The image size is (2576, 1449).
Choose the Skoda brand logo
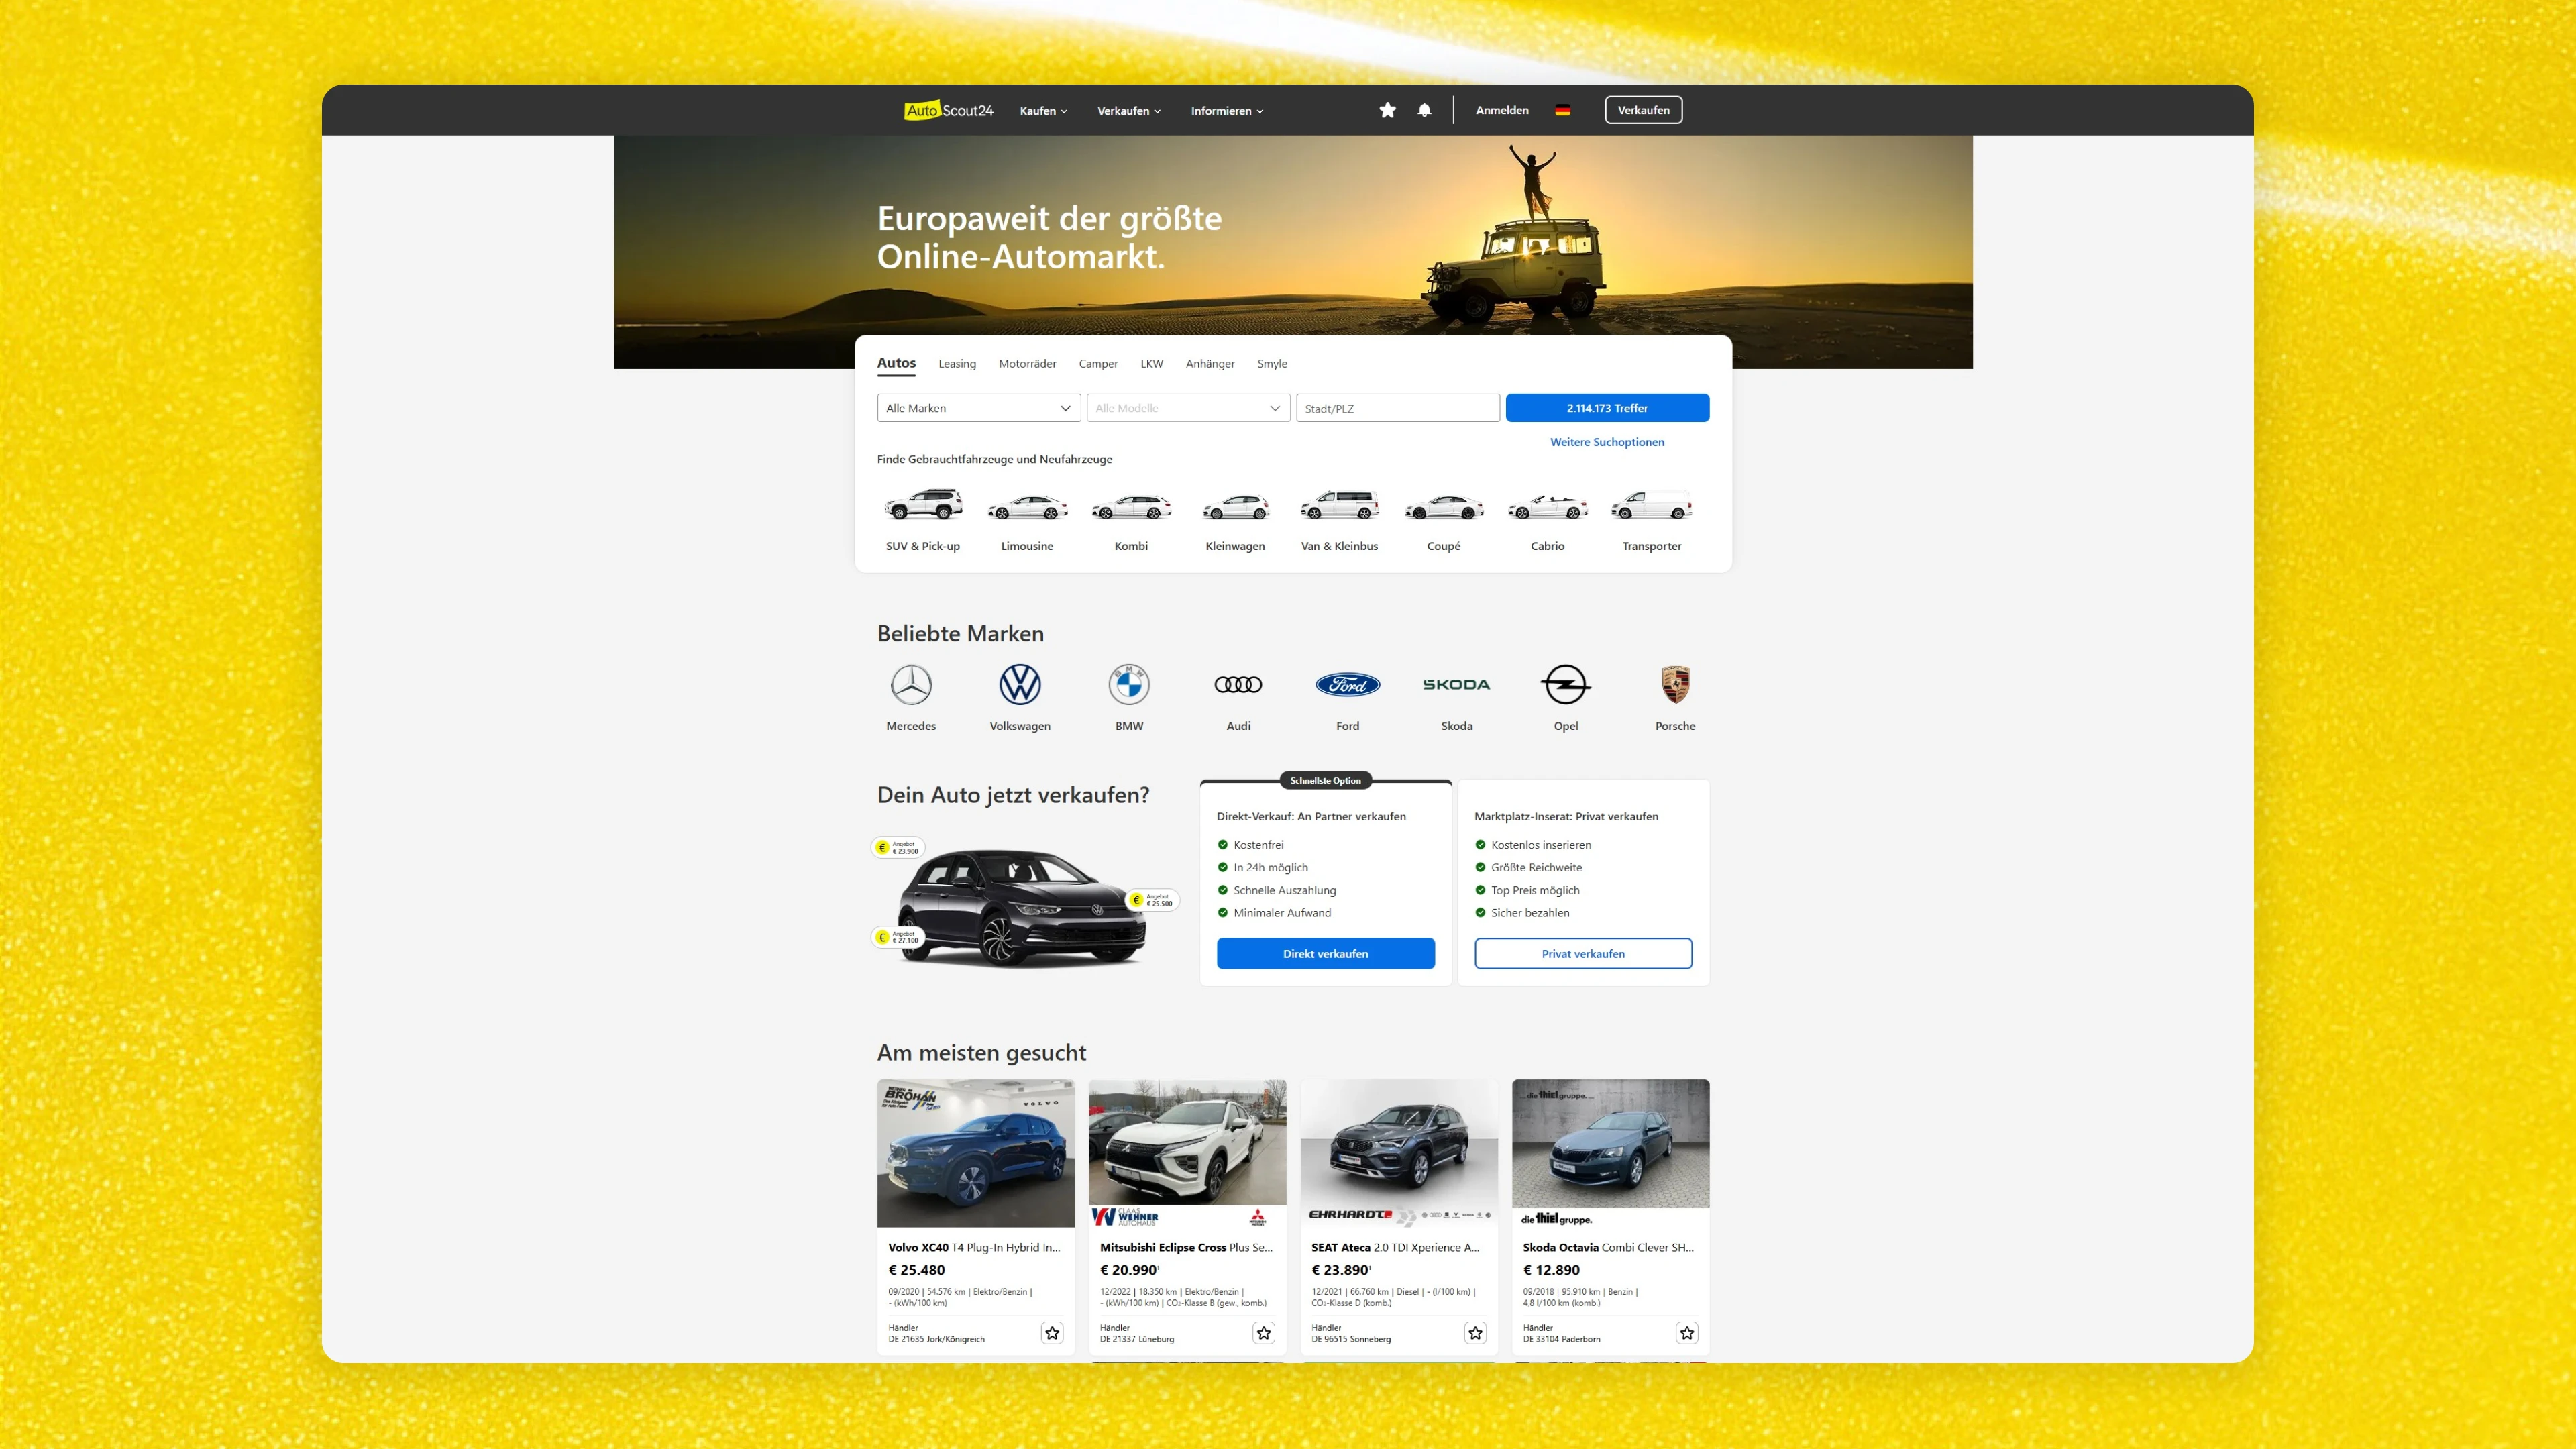pyautogui.click(x=1456, y=685)
